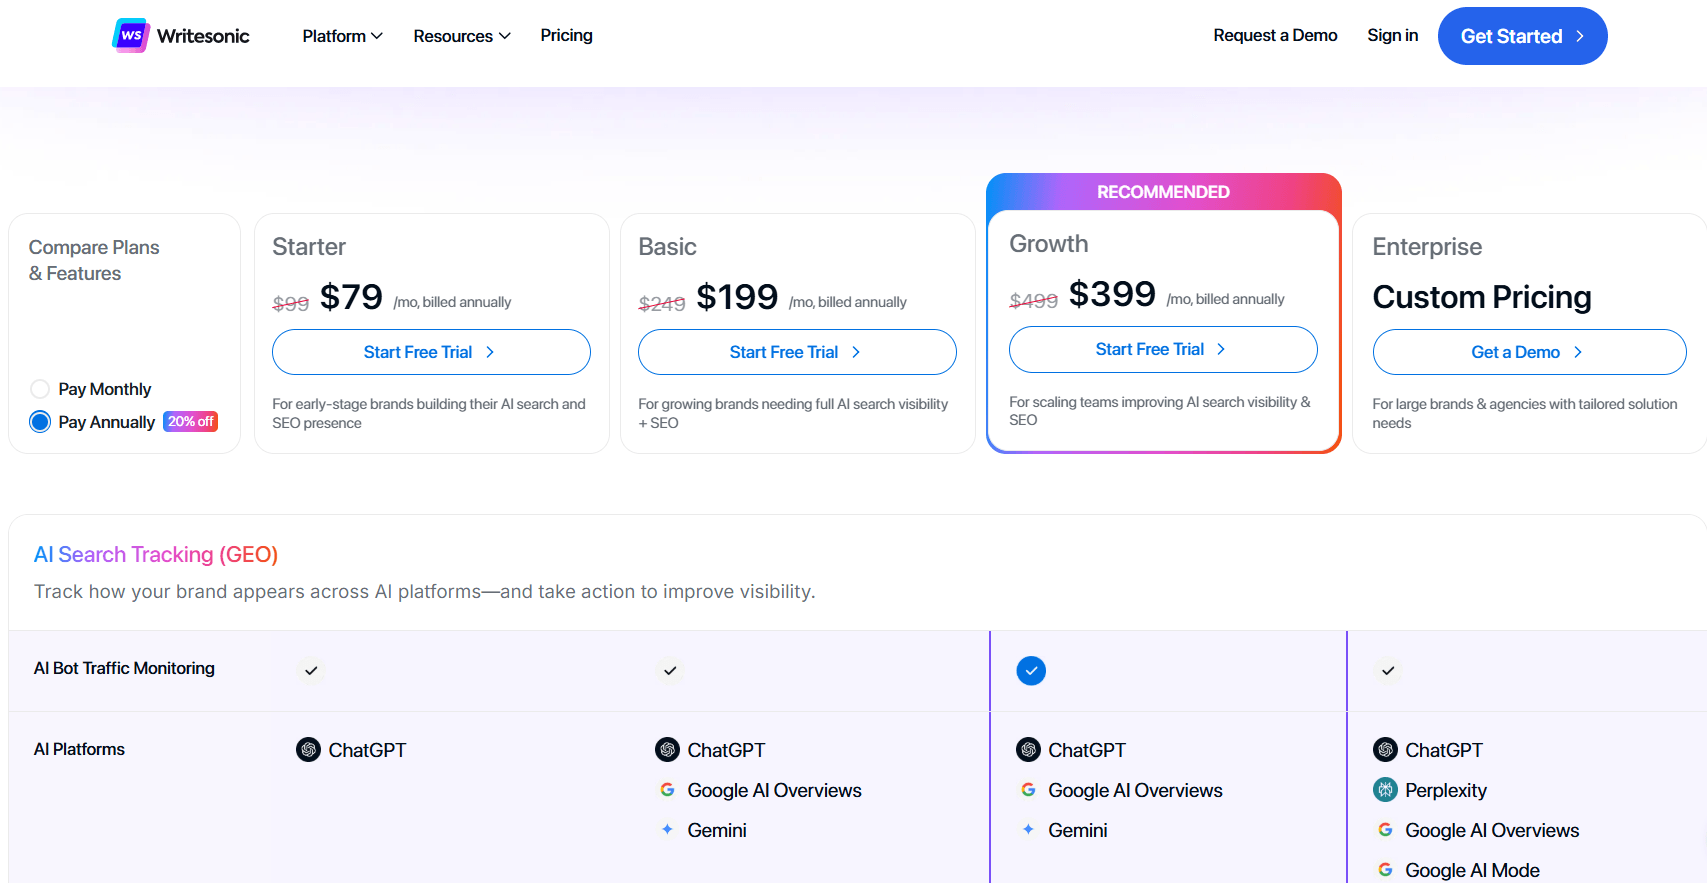Select the Pay Monthly radio option
The width and height of the screenshot is (1707, 883).
(x=40, y=389)
